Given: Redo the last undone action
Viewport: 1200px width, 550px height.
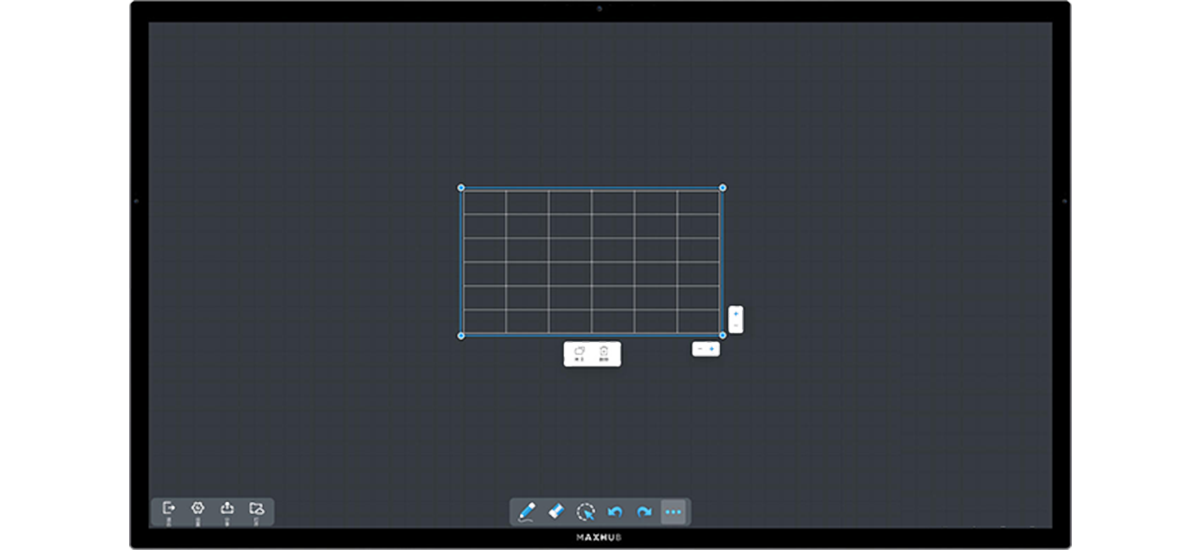Looking at the screenshot, I should [x=644, y=511].
